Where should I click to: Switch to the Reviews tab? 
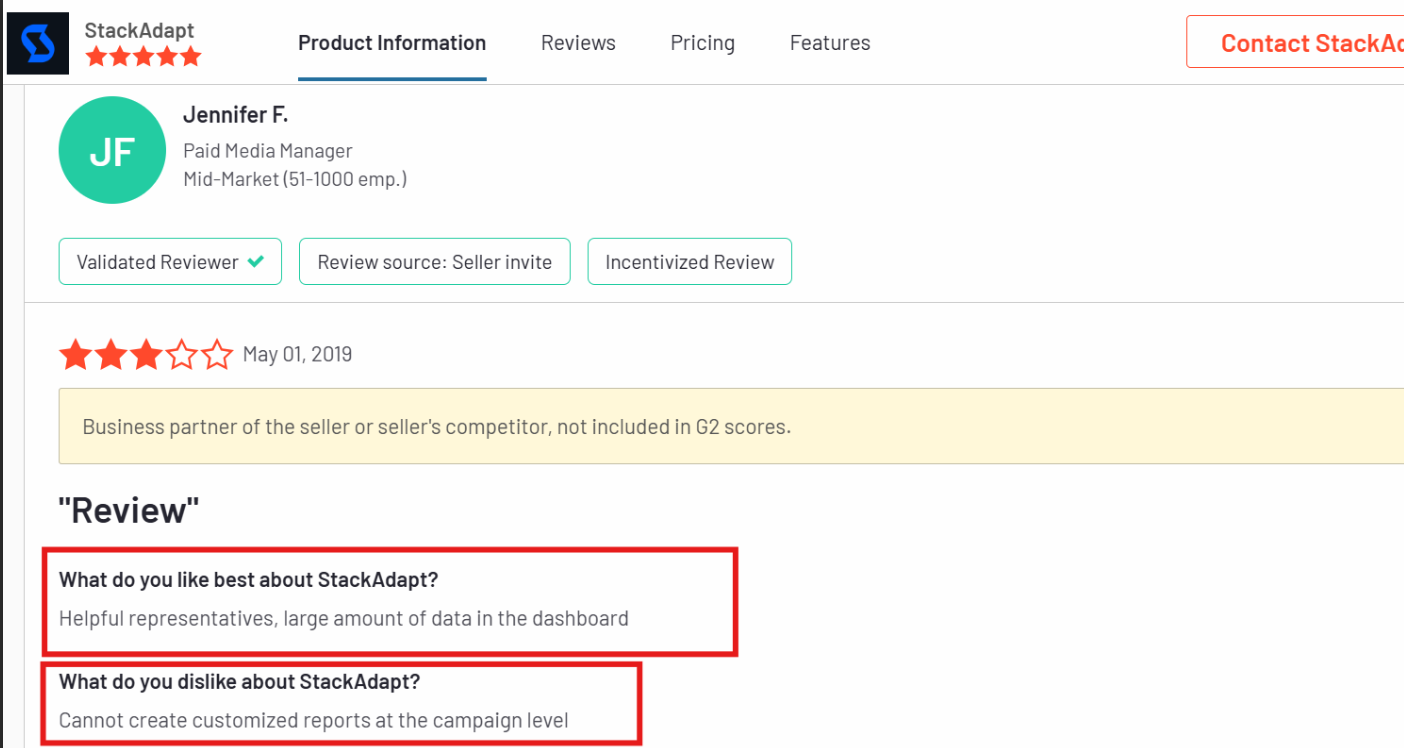pos(578,43)
